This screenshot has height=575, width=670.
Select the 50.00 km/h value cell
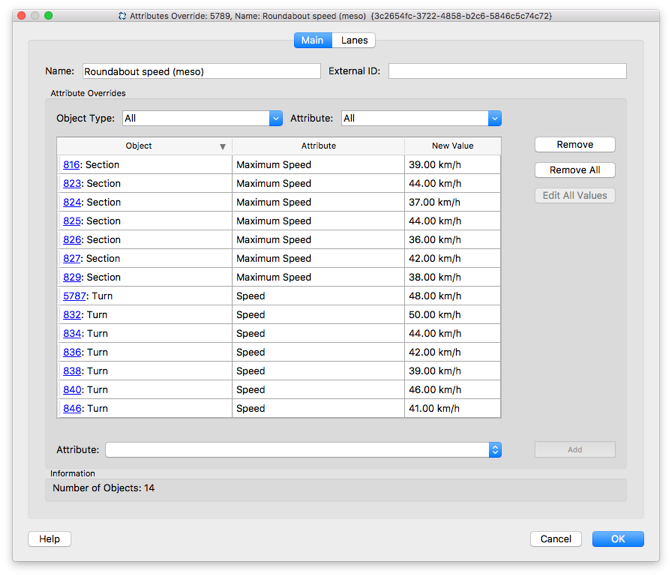point(452,315)
